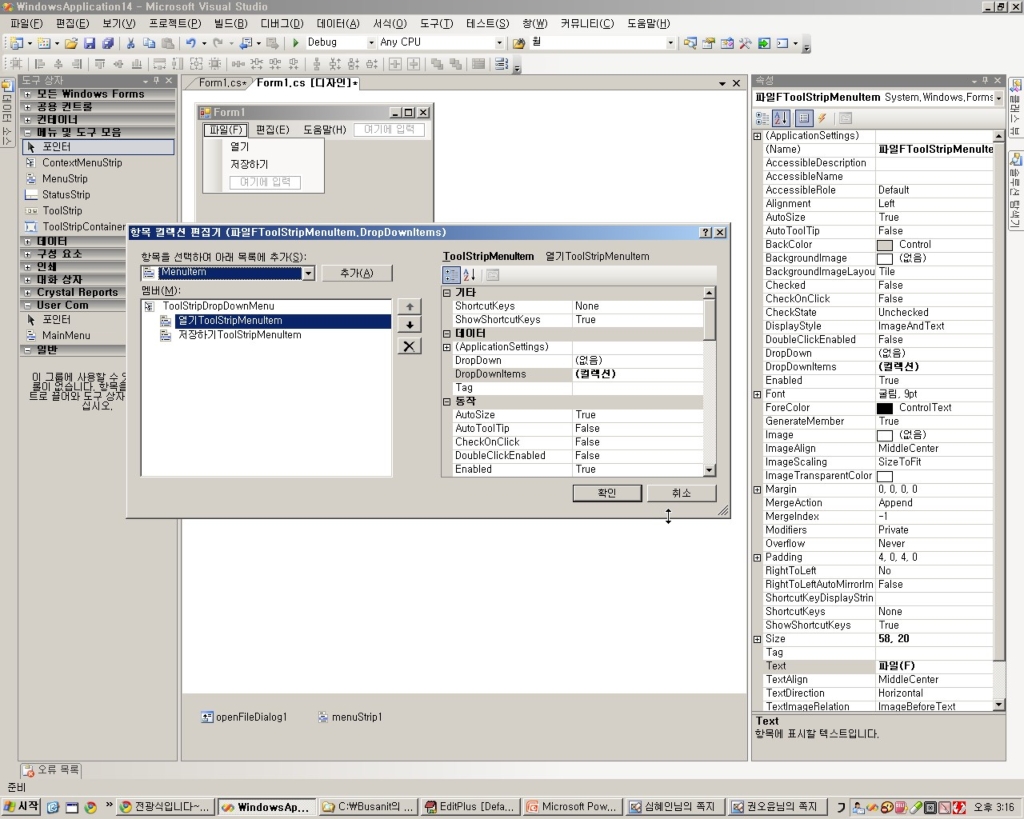Open the 디버그(D) main menu

[x=282, y=24]
